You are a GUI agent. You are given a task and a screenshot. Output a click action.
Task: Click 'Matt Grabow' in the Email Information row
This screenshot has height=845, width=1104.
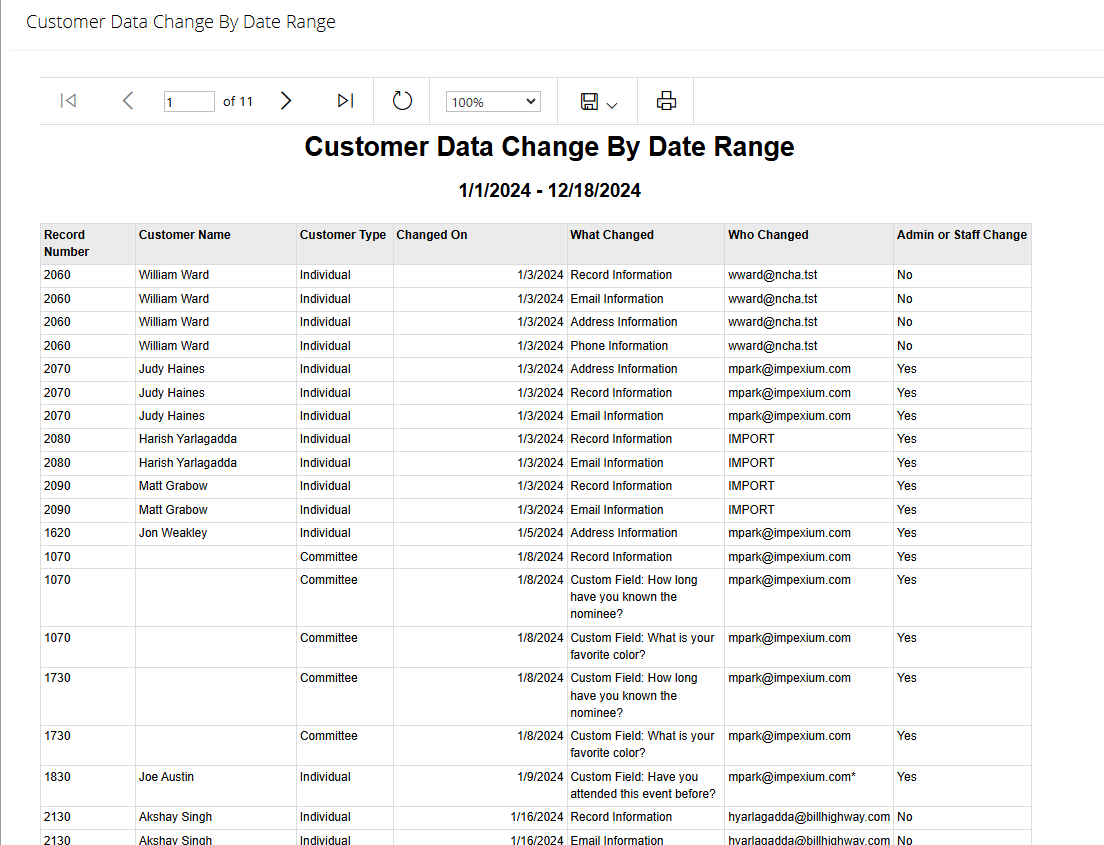[x=173, y=510]
